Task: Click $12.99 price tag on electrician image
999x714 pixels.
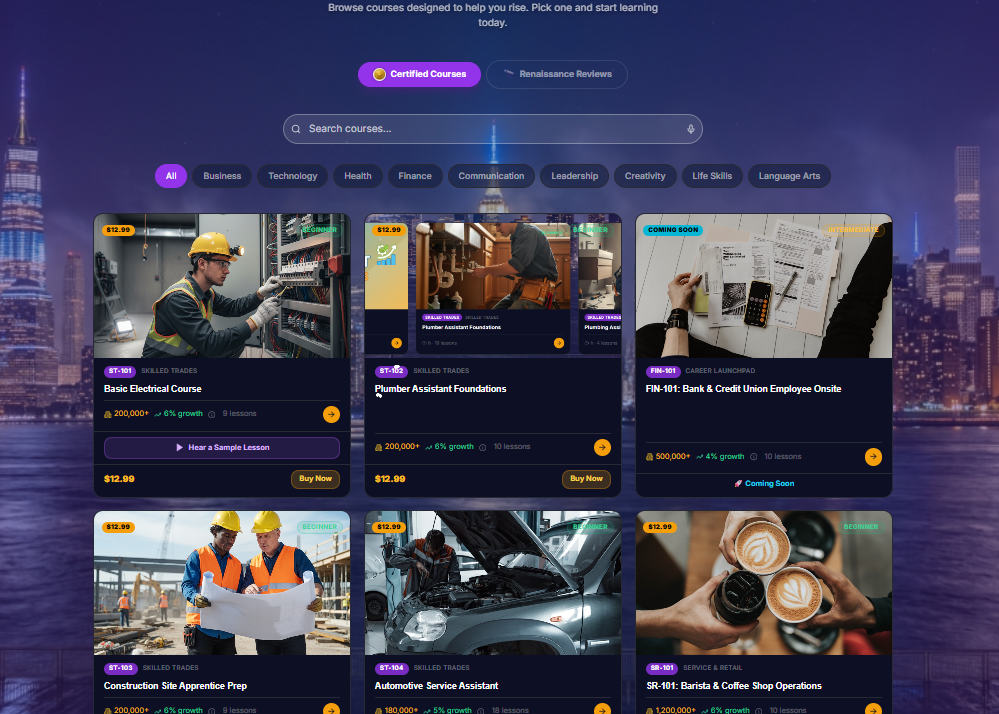Action: click(x=119, y=230)
